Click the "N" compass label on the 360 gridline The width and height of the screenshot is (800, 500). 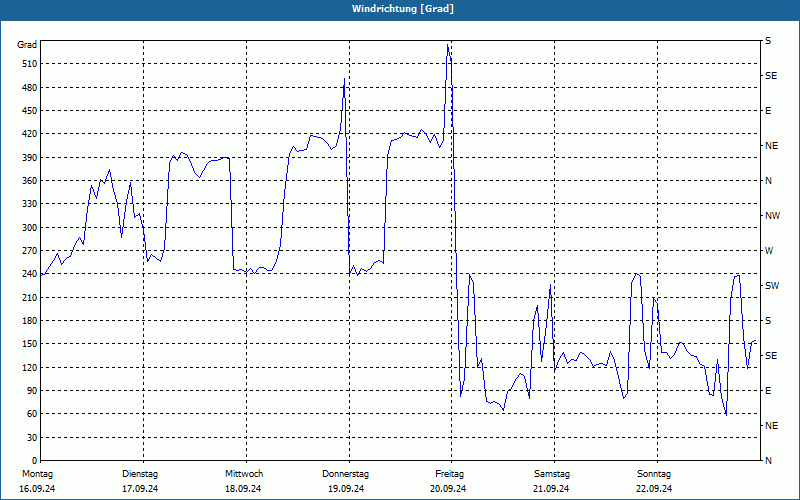tap(768, 181)
